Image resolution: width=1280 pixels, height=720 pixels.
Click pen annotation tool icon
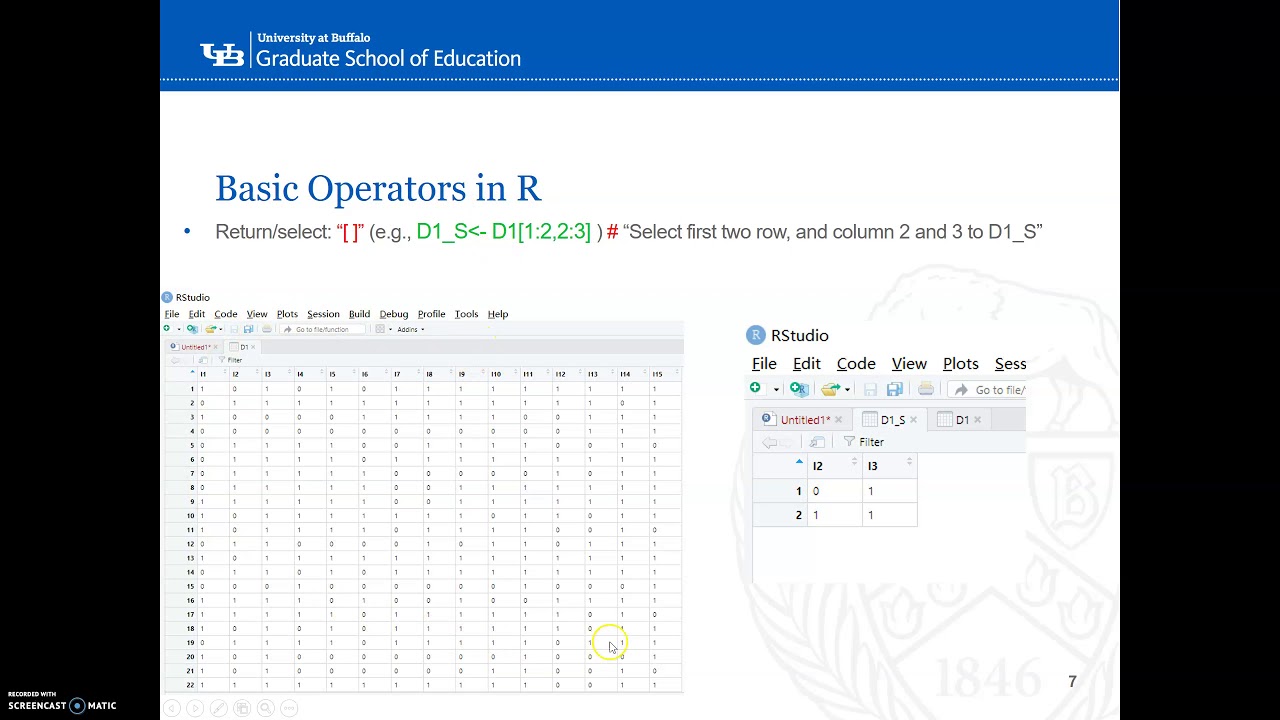(x=219, y=708)
